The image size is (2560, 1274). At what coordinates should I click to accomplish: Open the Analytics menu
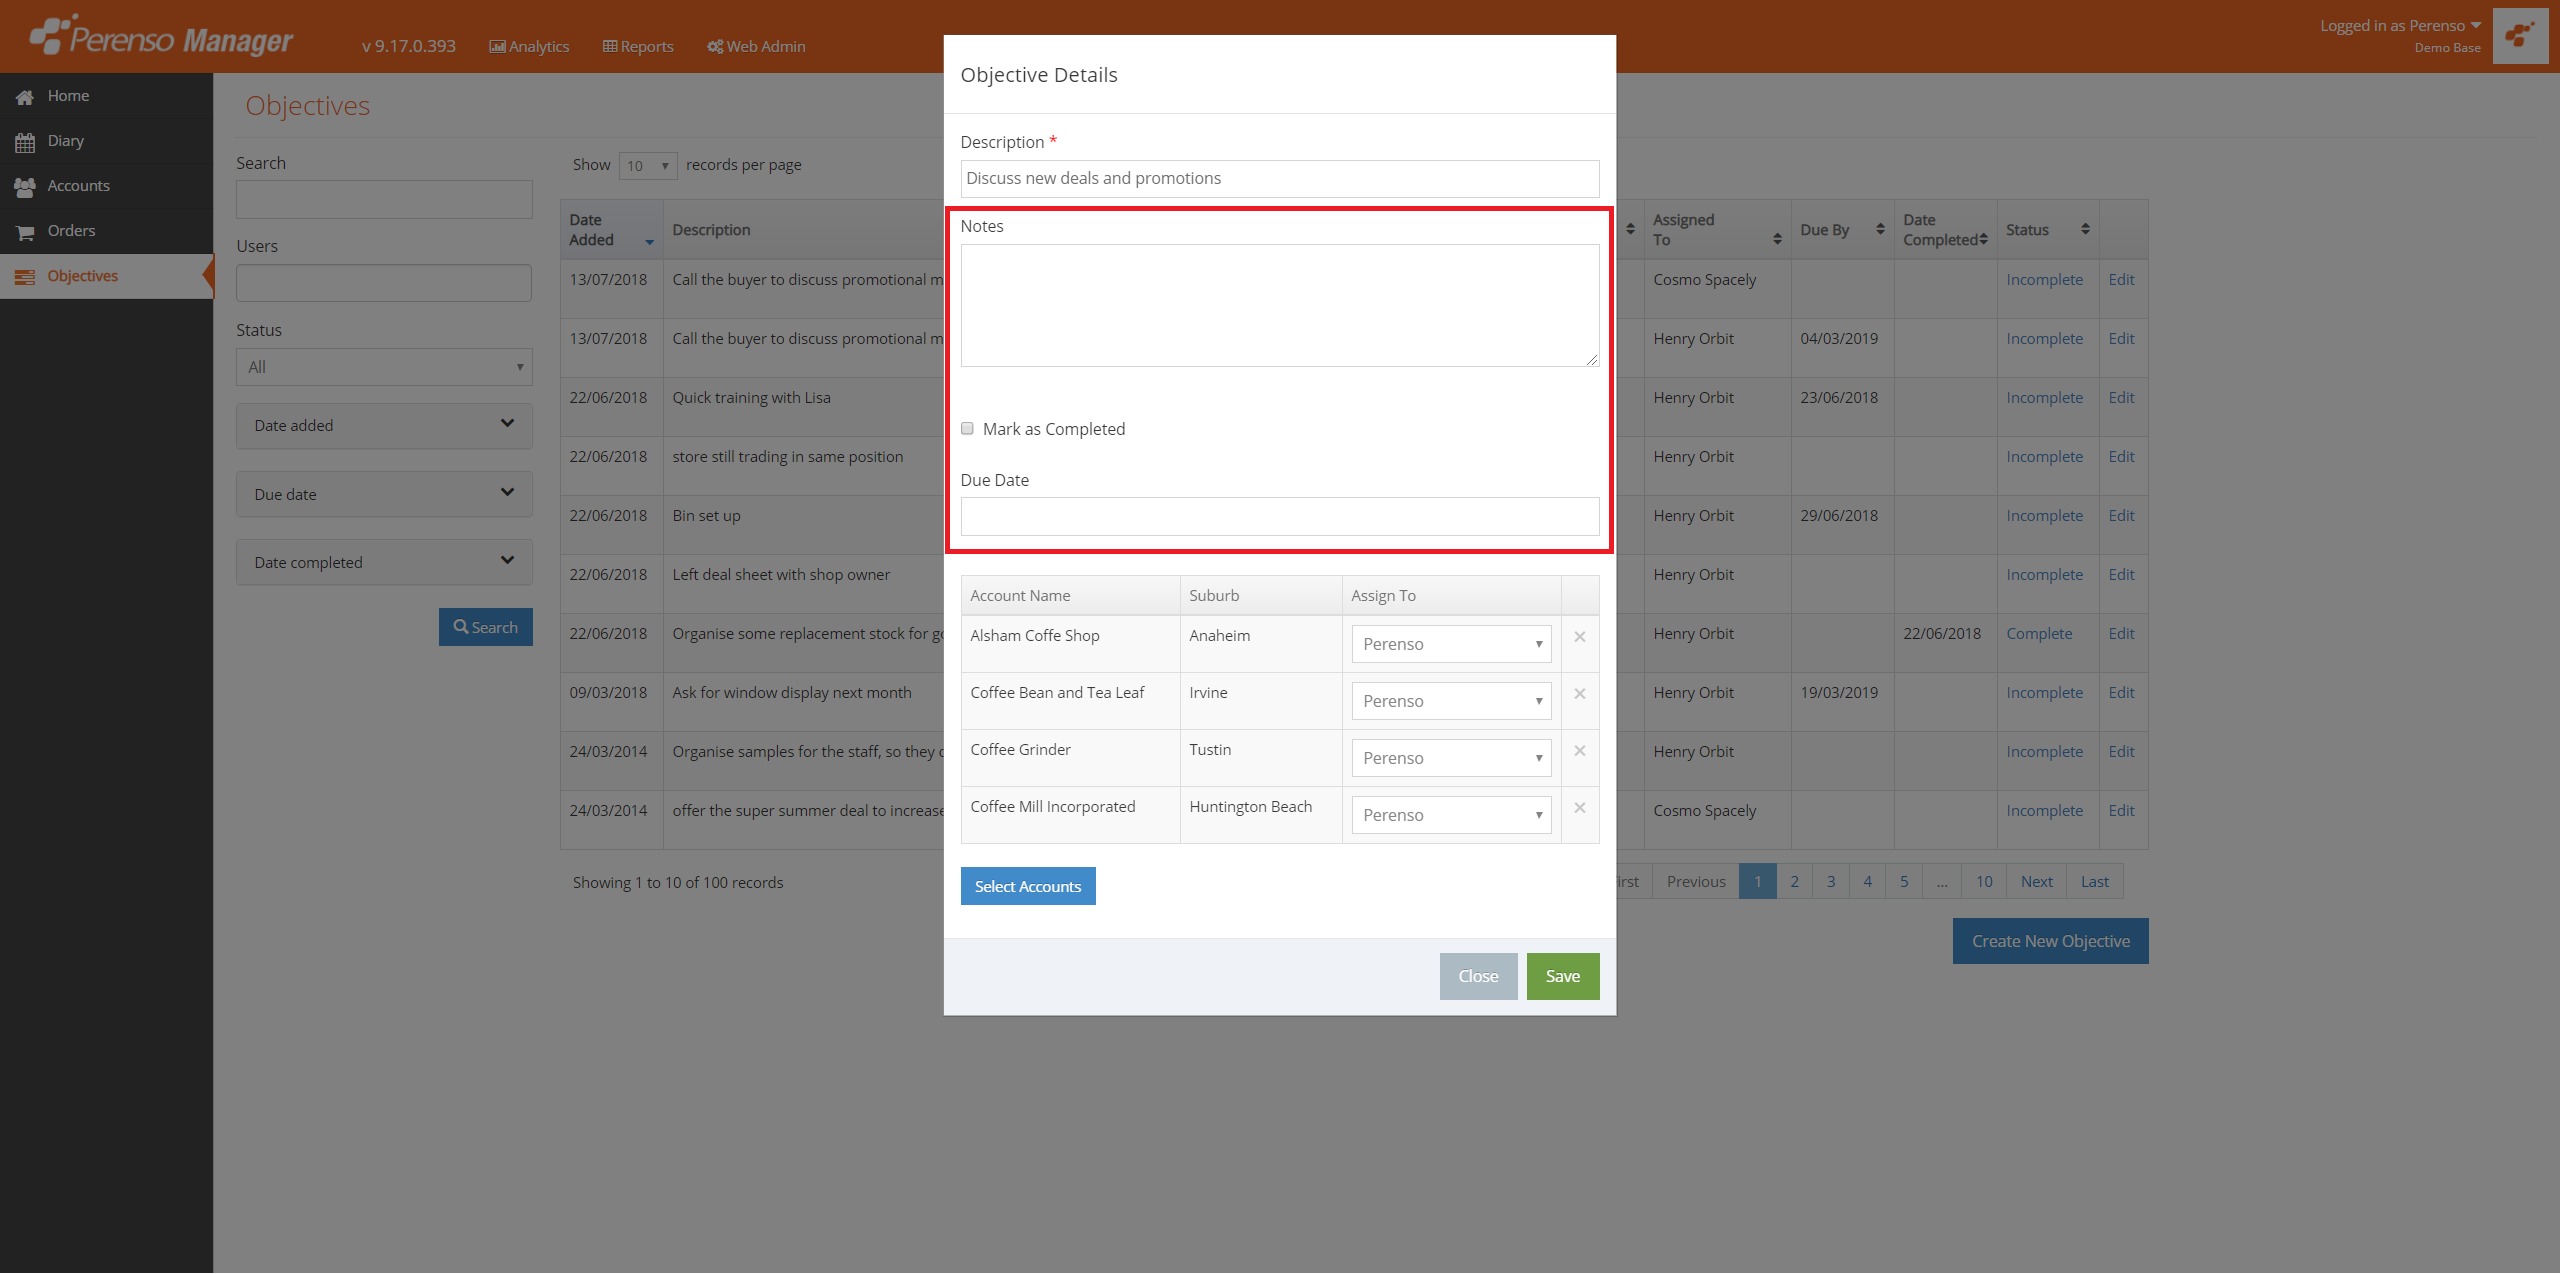point(529,46)
